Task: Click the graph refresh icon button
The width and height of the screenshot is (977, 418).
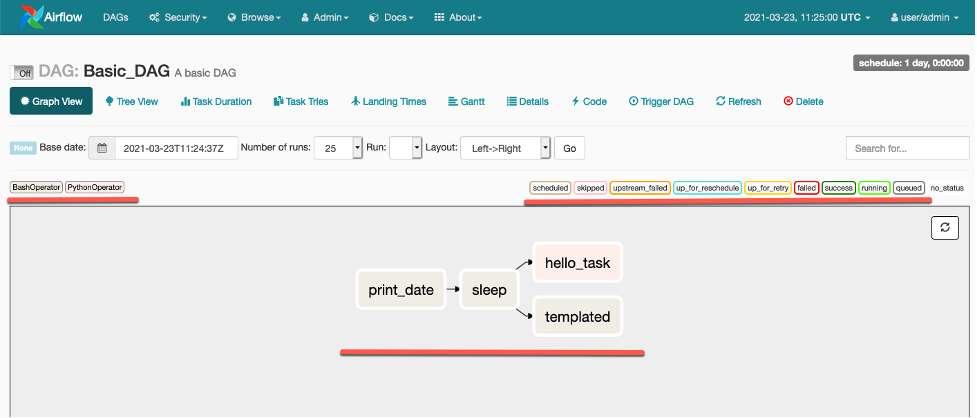Action: 945,229
